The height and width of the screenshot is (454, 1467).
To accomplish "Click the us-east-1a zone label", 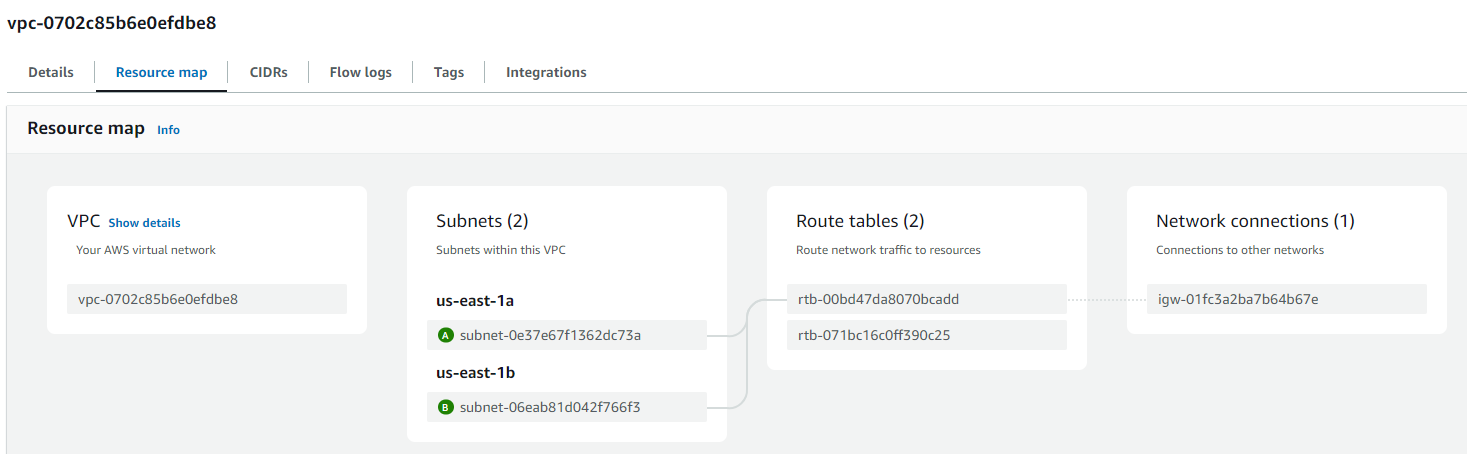I will (475, 300).
